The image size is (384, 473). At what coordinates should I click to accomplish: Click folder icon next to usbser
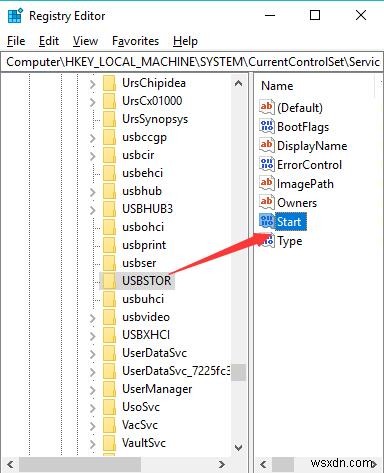click(109, 263)
